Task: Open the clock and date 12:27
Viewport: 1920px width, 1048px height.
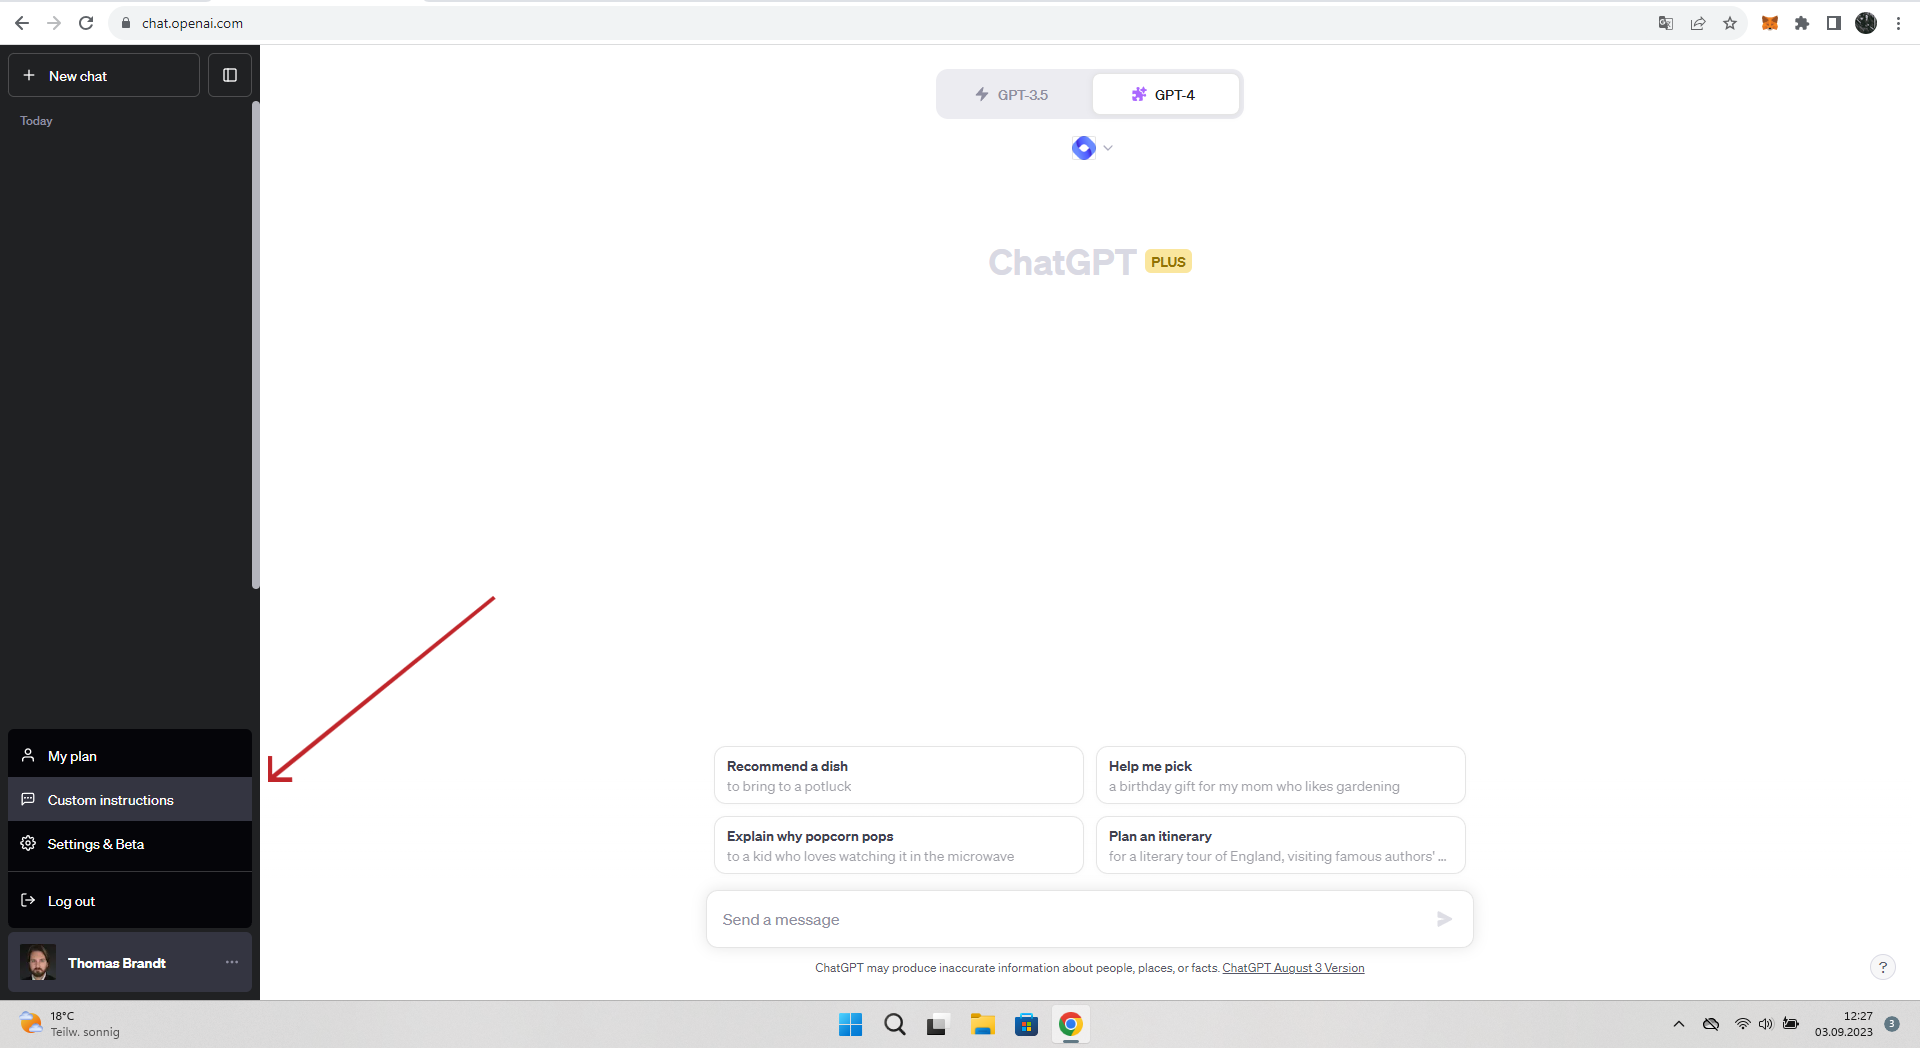Action: click(x=1844, y=1024)
